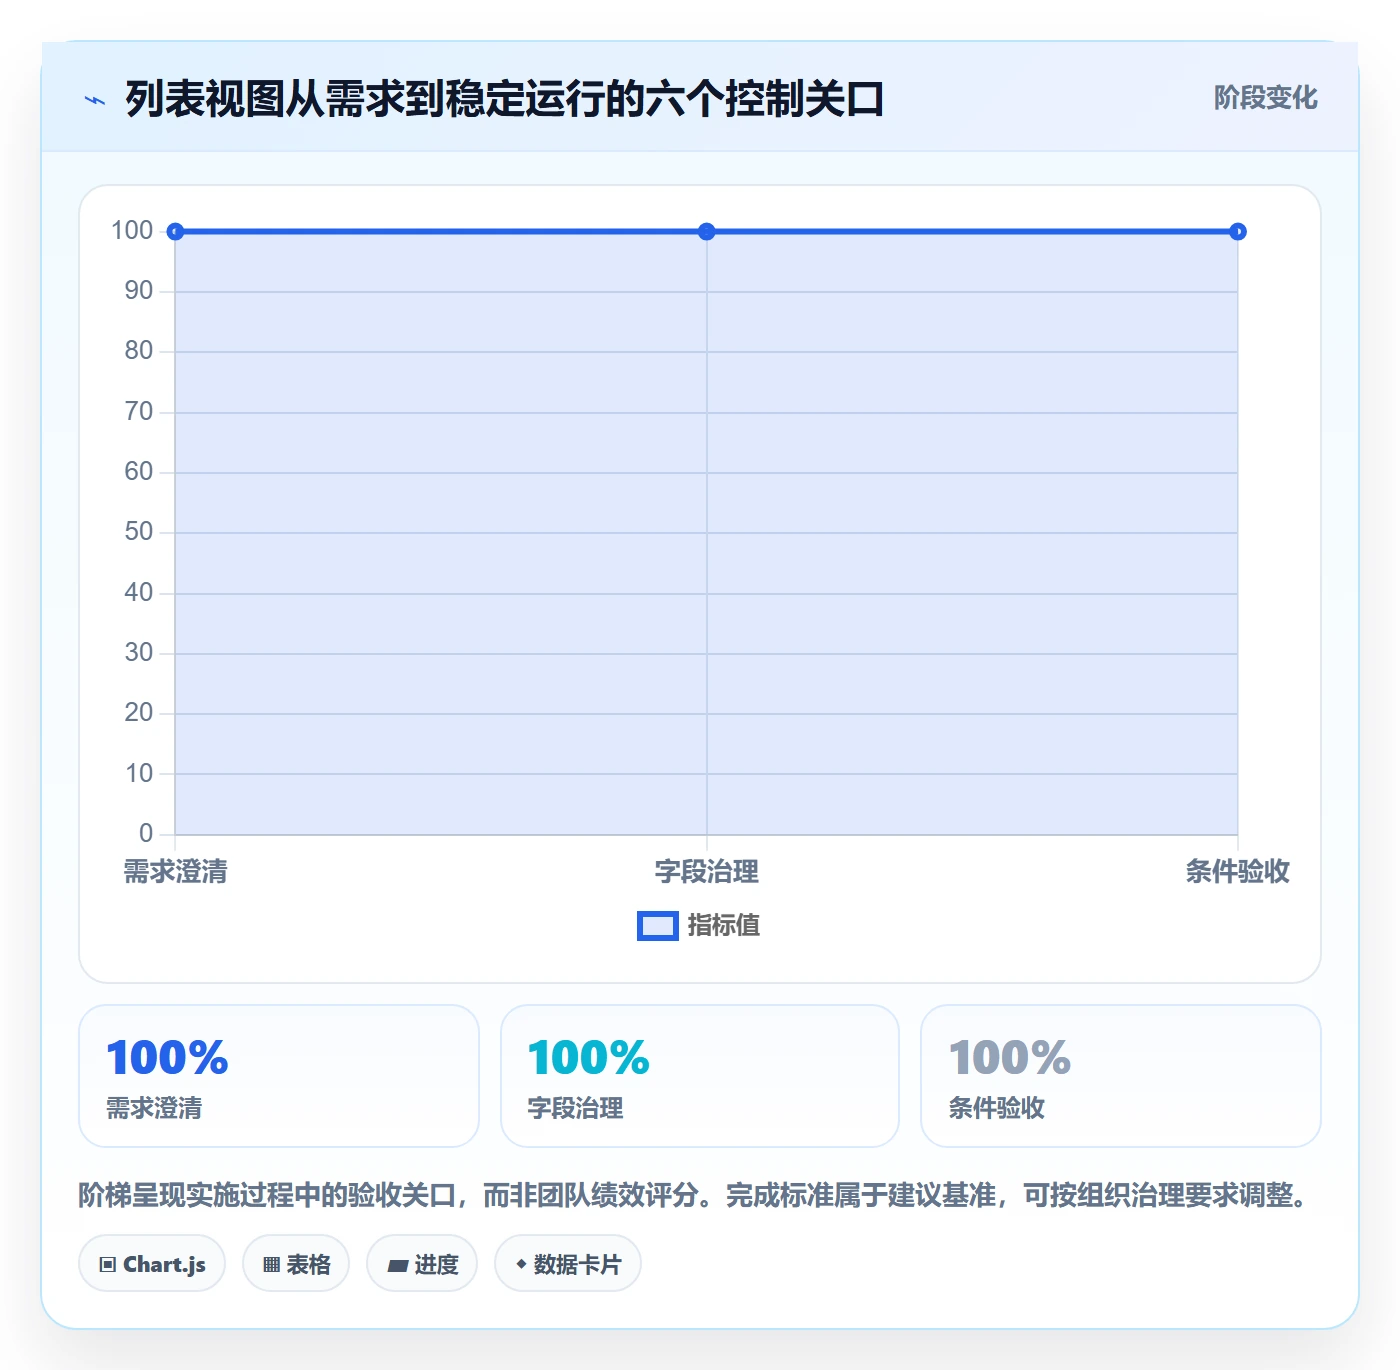Click the description text starting with 阶梯呈现实施过程

coord(693,1195)
